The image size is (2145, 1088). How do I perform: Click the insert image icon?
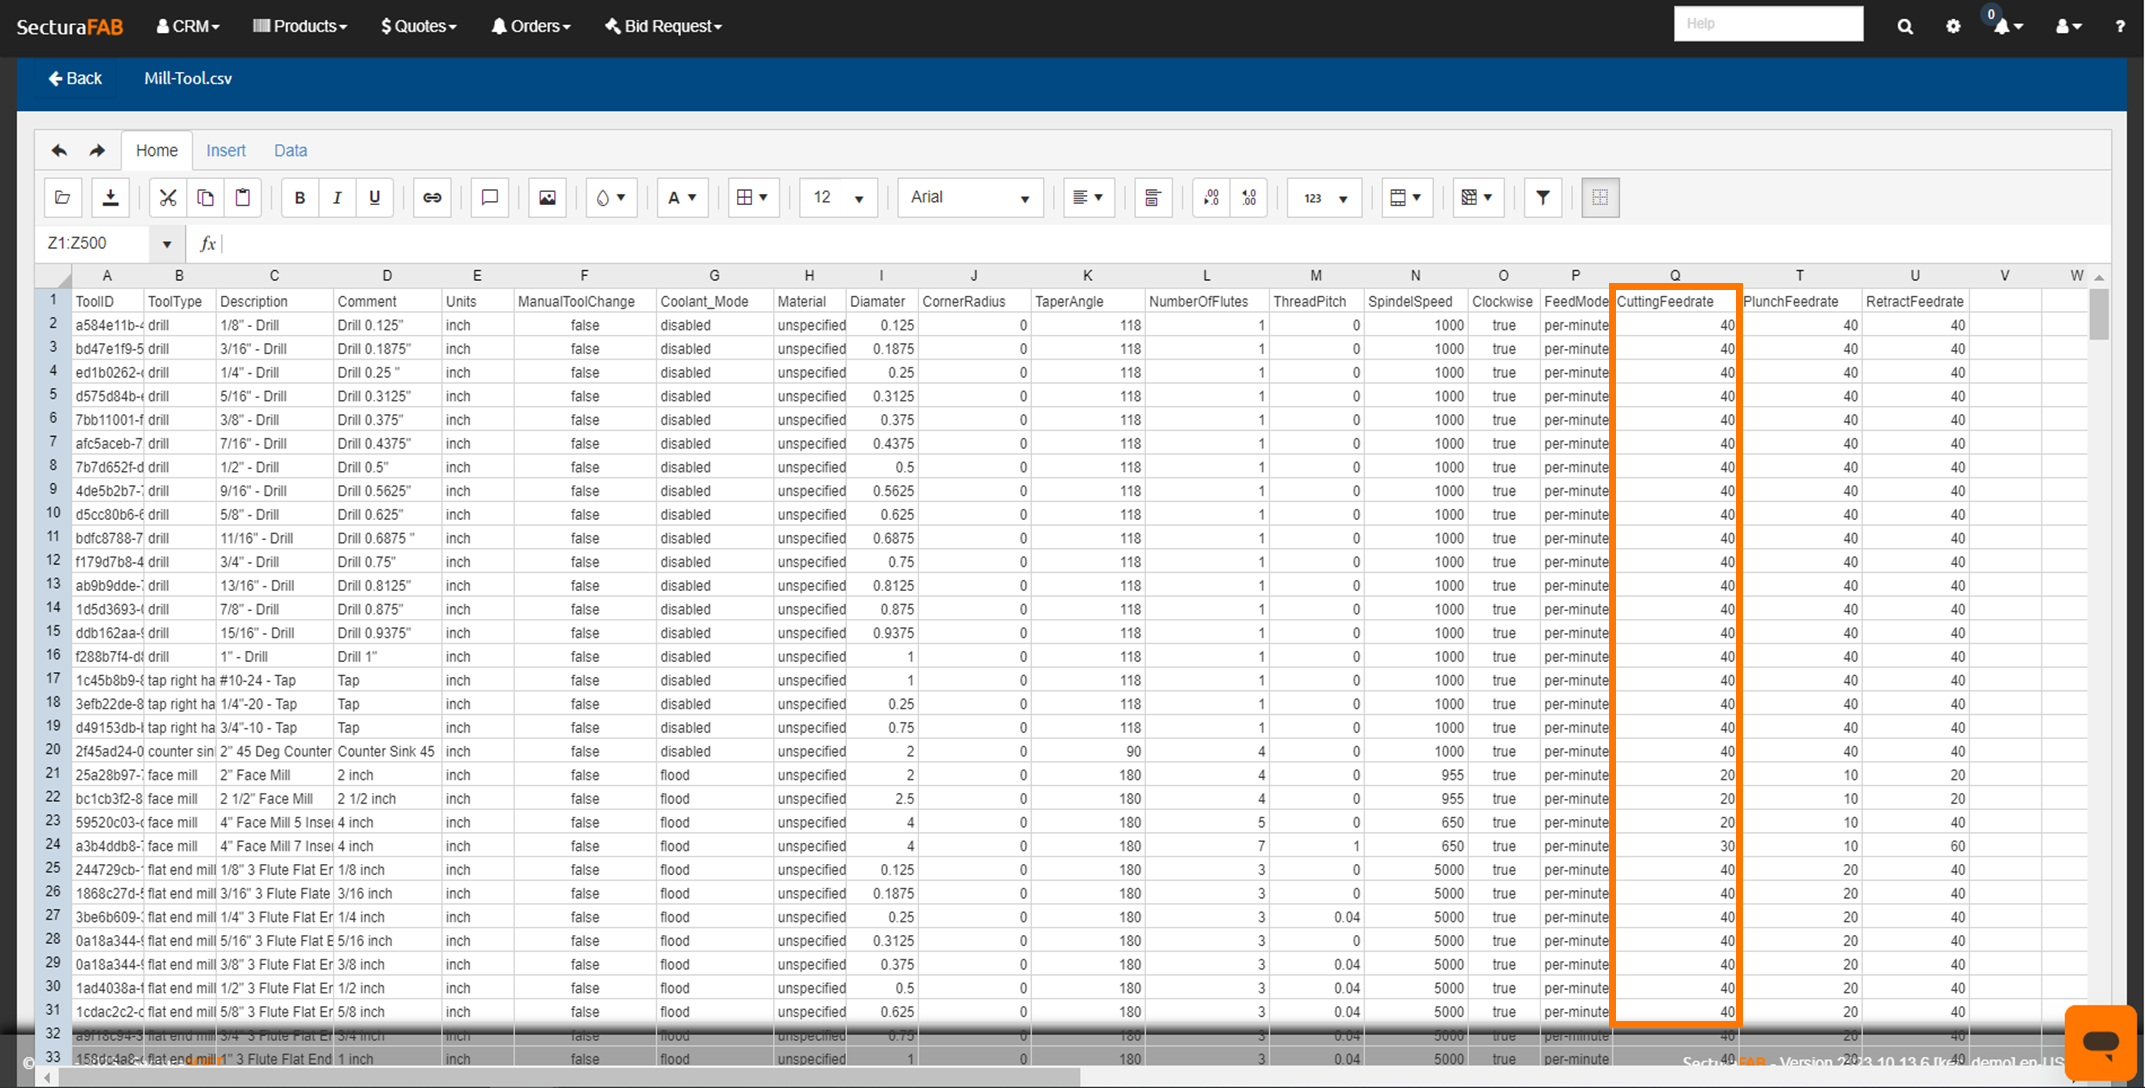(547, 198)
